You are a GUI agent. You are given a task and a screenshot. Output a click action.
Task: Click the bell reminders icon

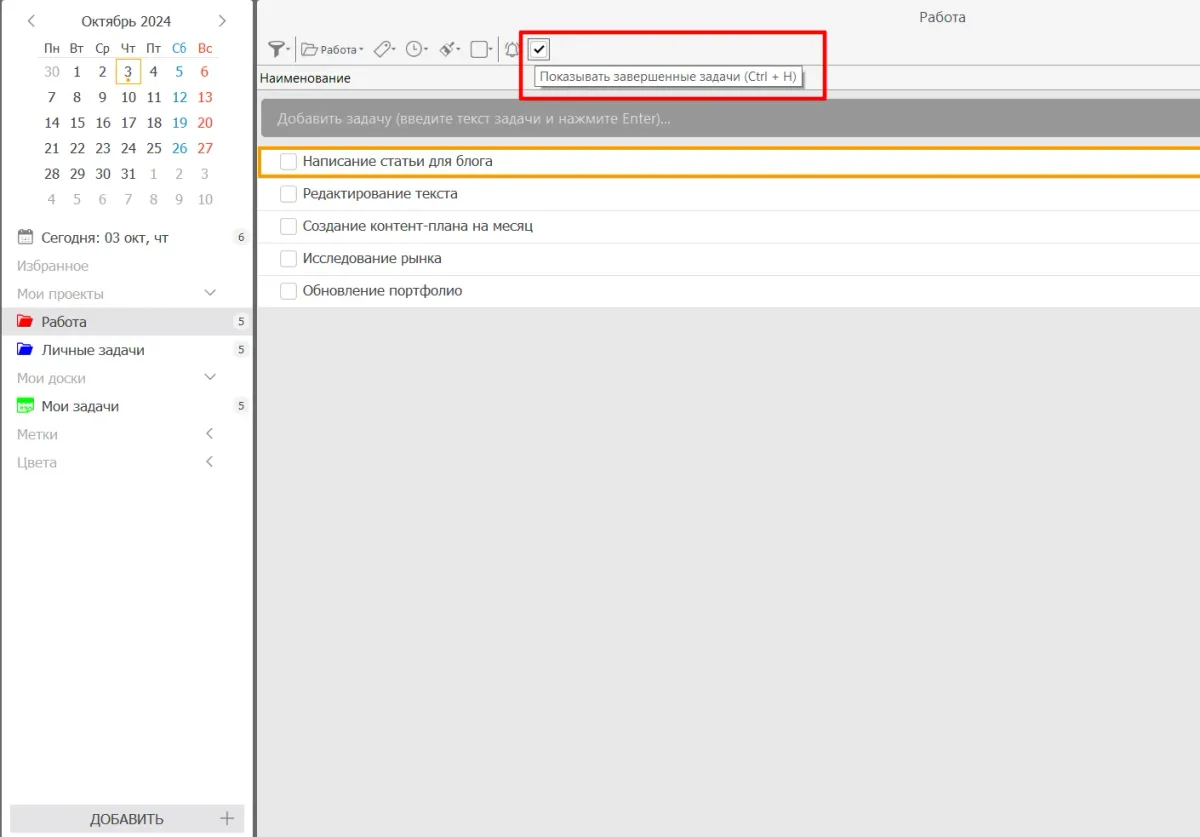512,49
